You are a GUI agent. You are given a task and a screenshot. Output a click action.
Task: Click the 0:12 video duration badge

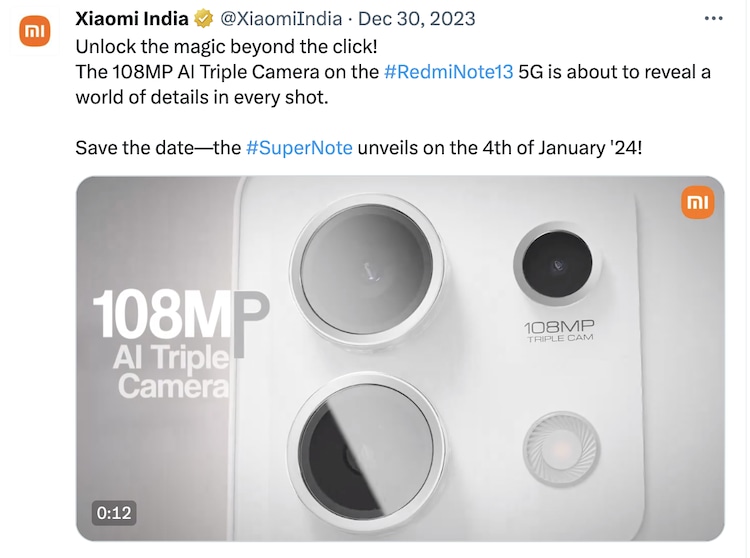coord(113,513)
